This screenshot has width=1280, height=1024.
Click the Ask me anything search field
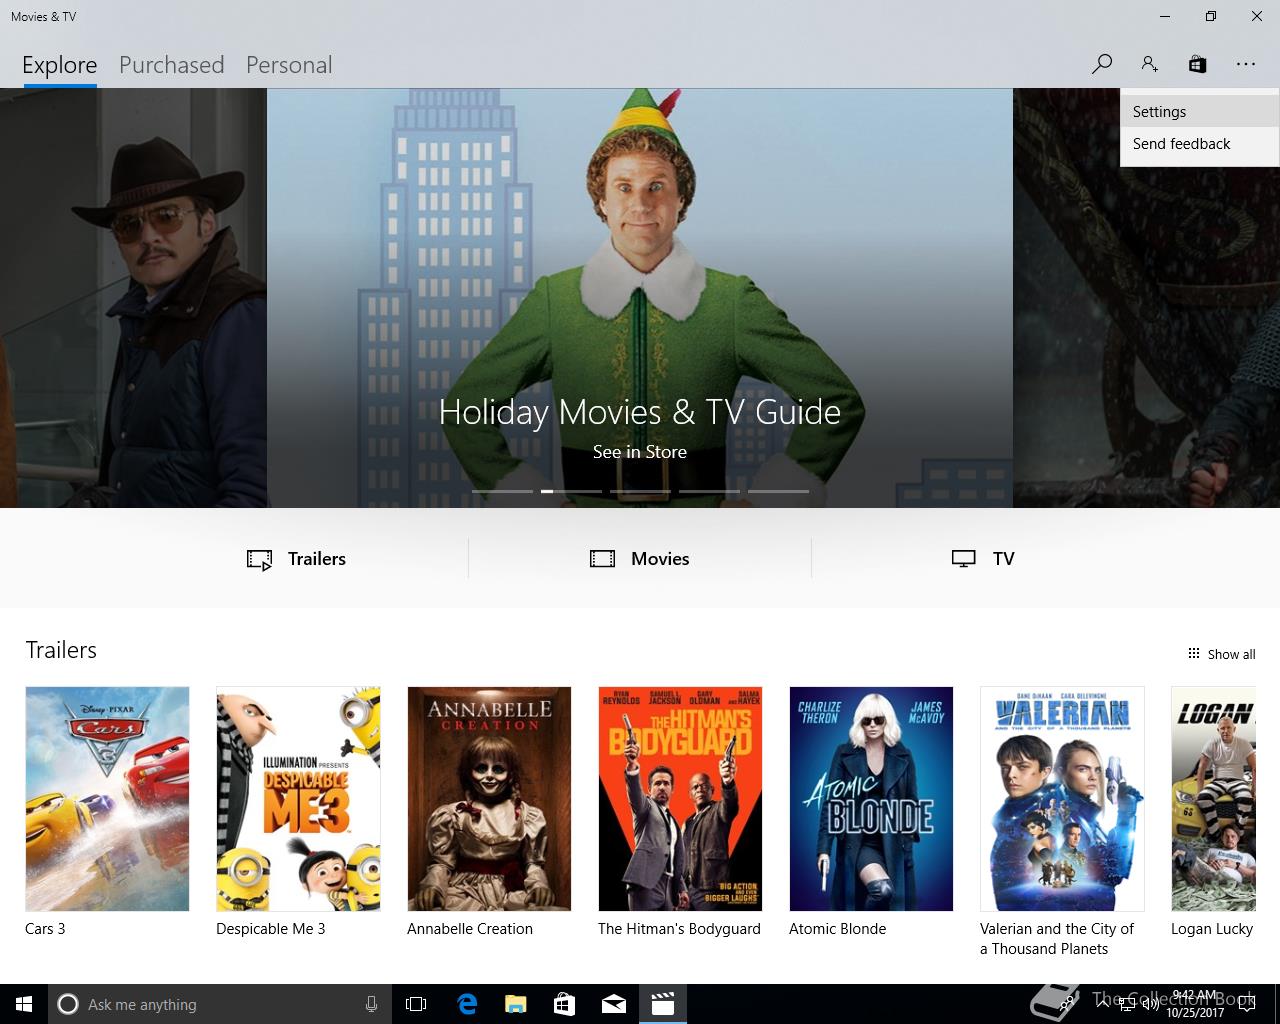tap(218, 1004)
